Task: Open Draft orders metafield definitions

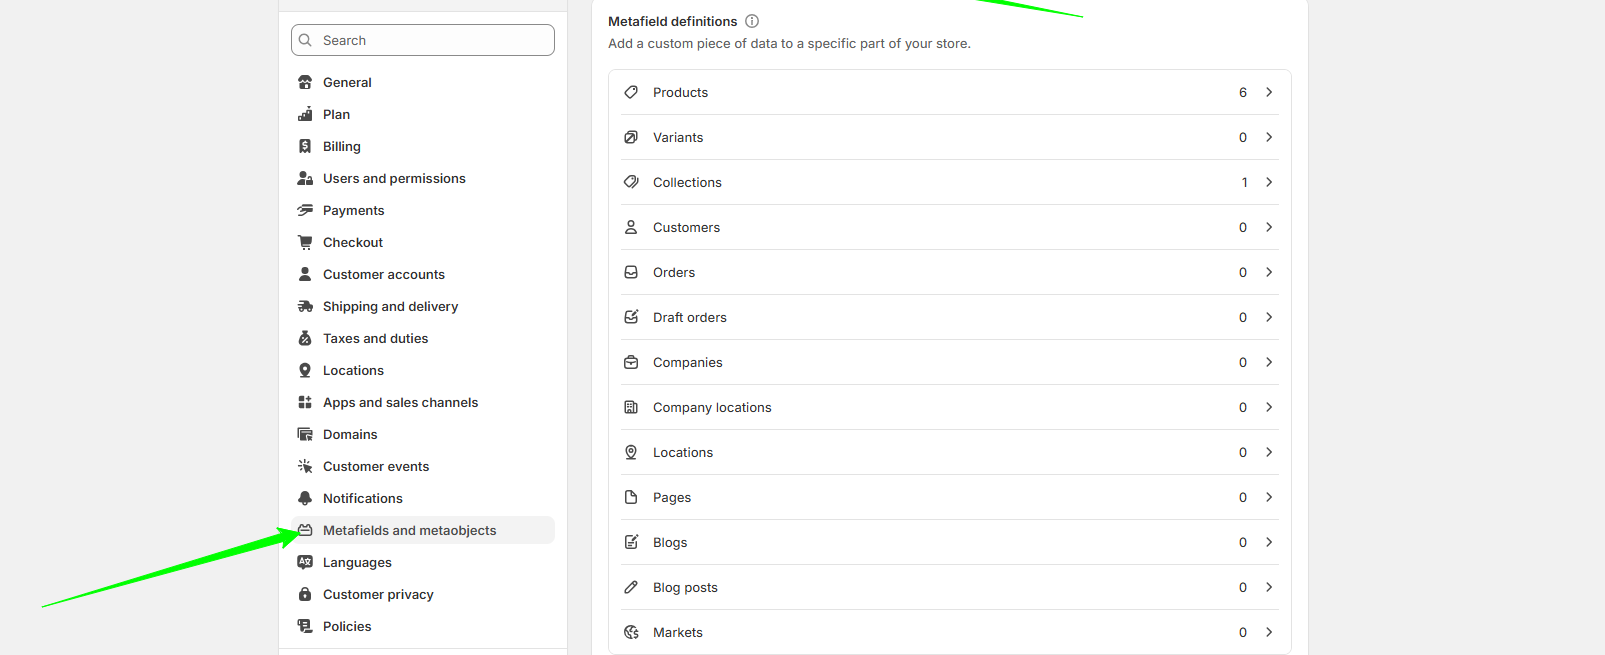Action: click(x=690, y=317)
